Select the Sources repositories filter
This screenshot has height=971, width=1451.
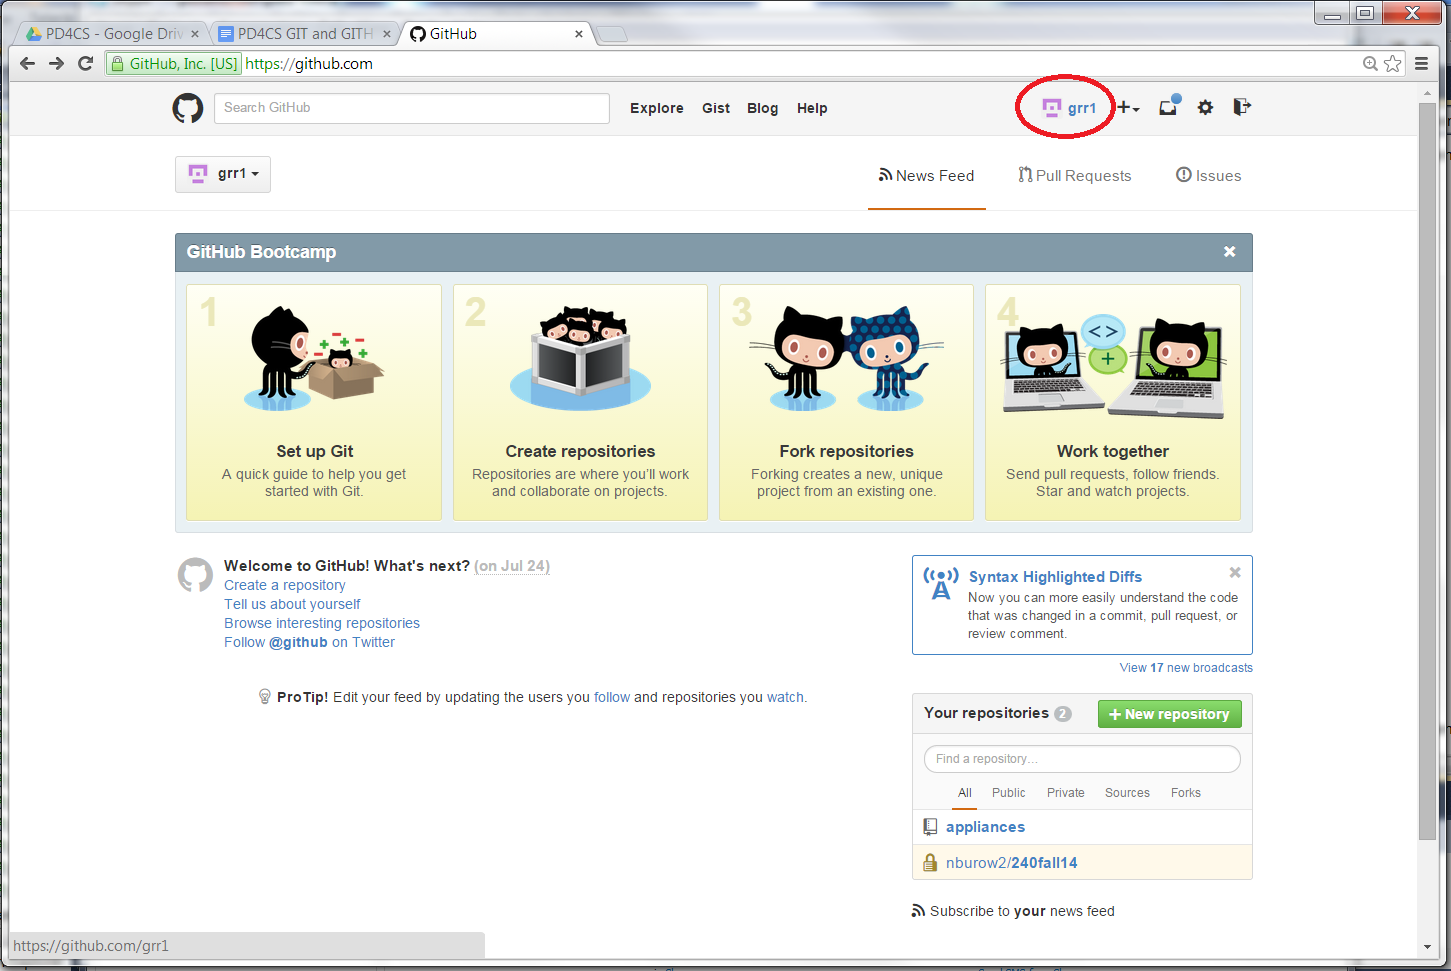coord(1127,793)
